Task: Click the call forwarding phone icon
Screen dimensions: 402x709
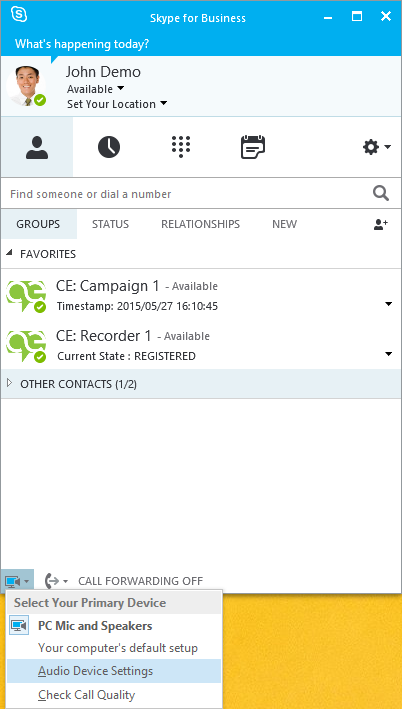Action: (52, 581)
